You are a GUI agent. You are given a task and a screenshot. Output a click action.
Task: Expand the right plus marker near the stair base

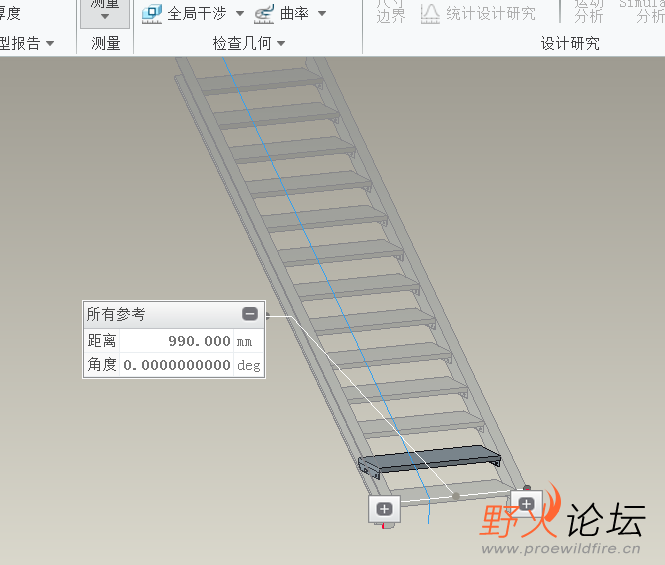click(x=526, y=504)
